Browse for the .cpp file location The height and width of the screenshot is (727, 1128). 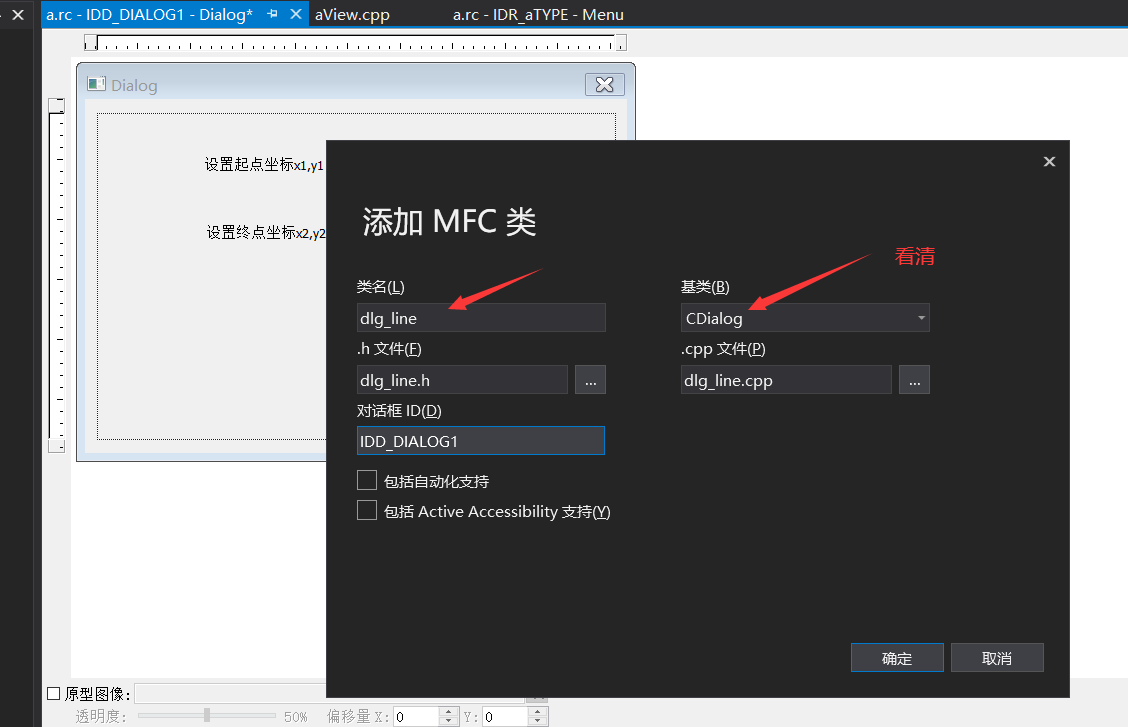[x=914, y=380]
